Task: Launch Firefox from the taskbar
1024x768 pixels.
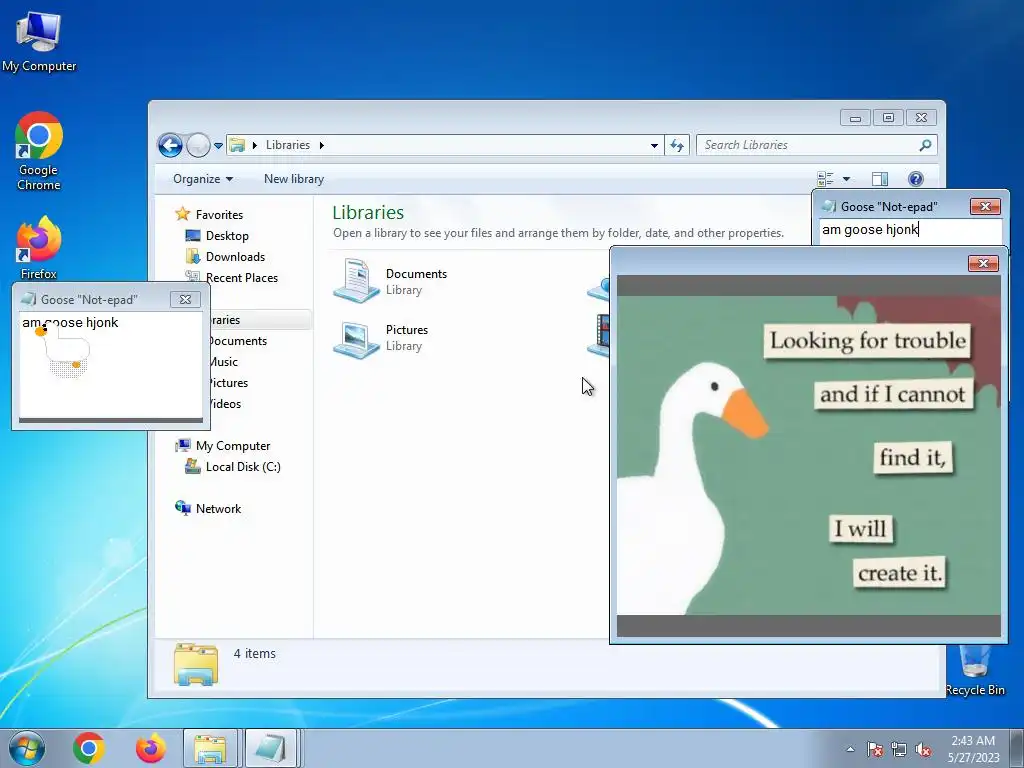Action: (151, 748)
